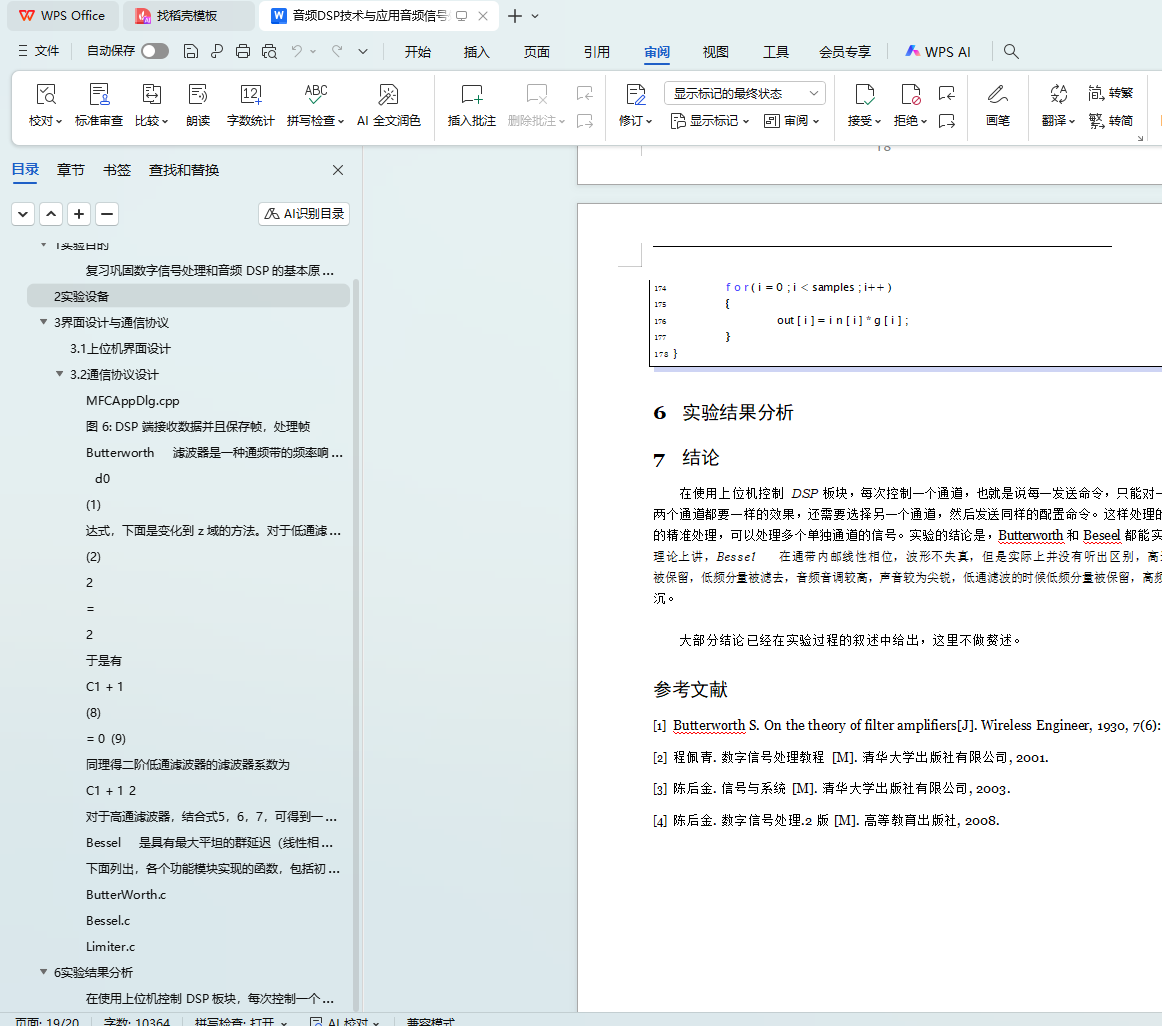
Task: Click the AI识别目录 button
Action: pyautogui.click(x=304, y=214)
